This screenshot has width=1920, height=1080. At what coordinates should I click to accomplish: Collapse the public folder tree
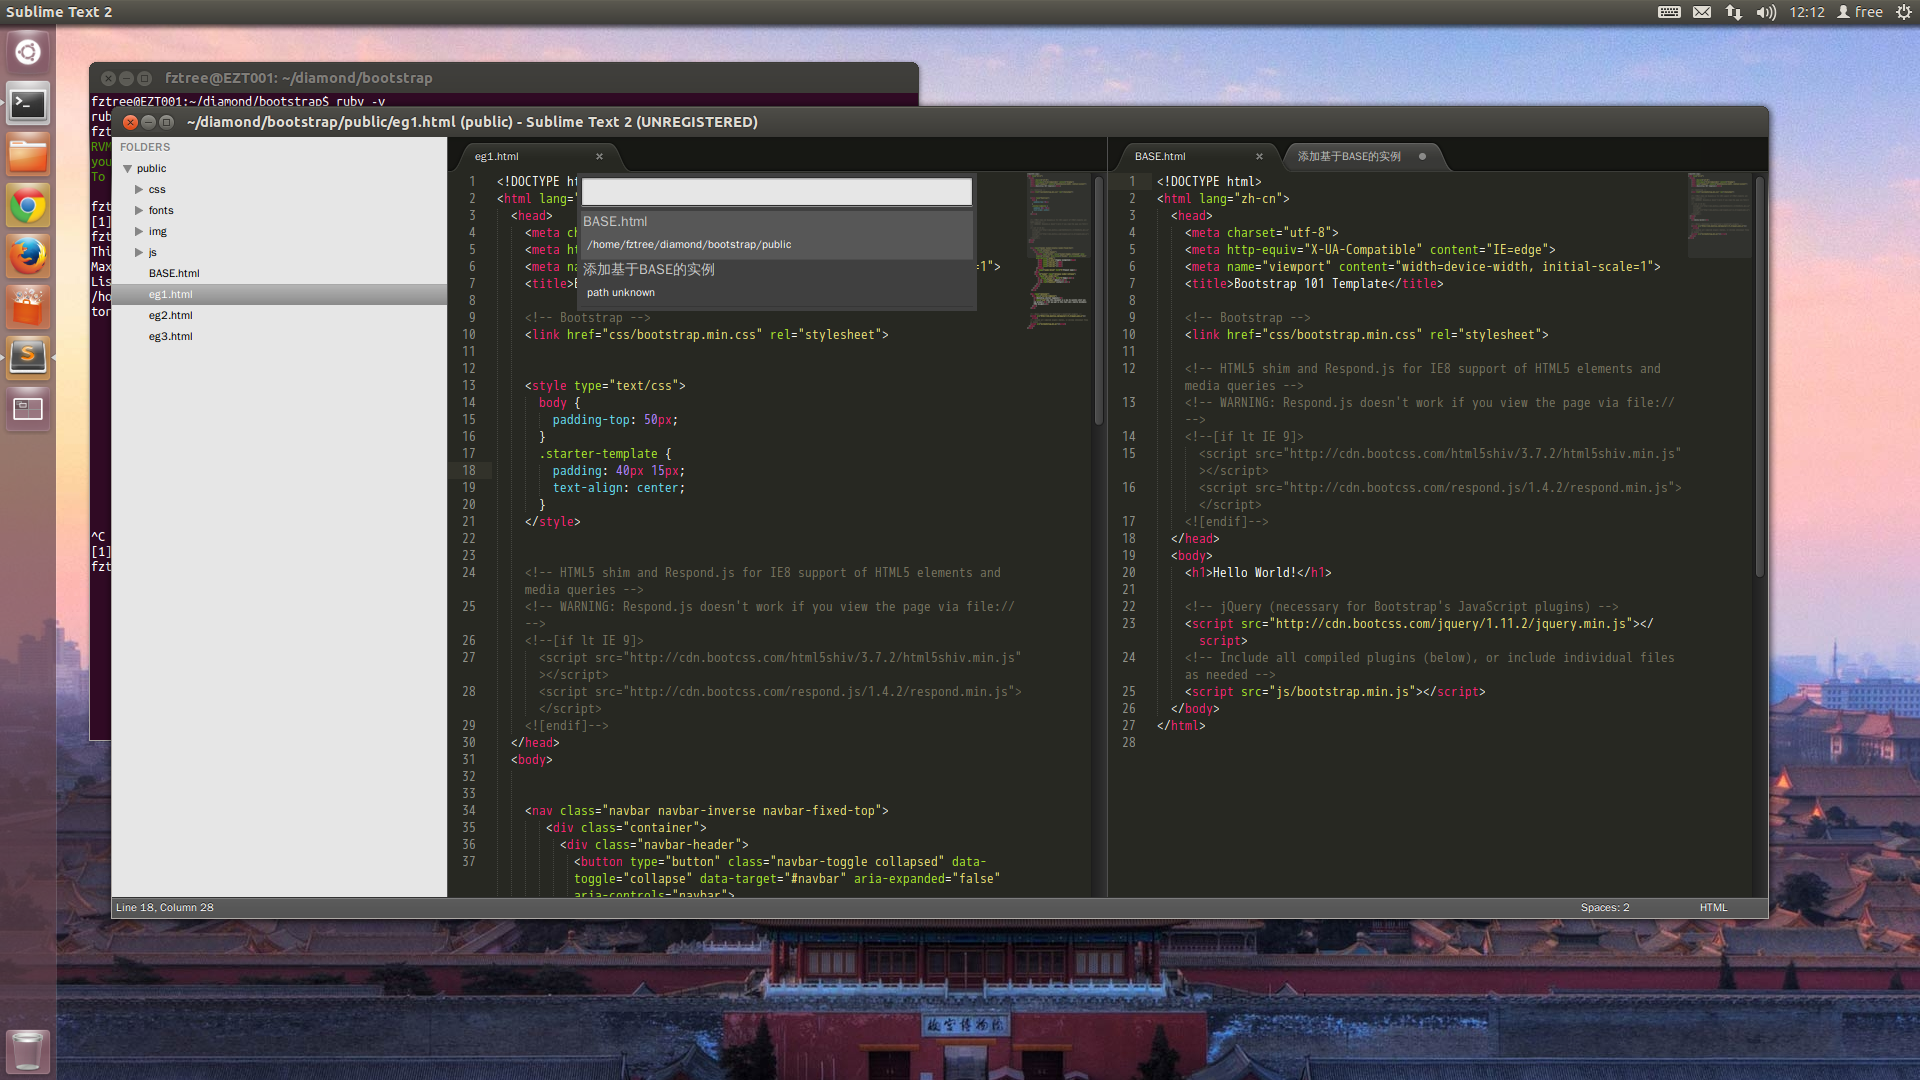tap(127, 169)
